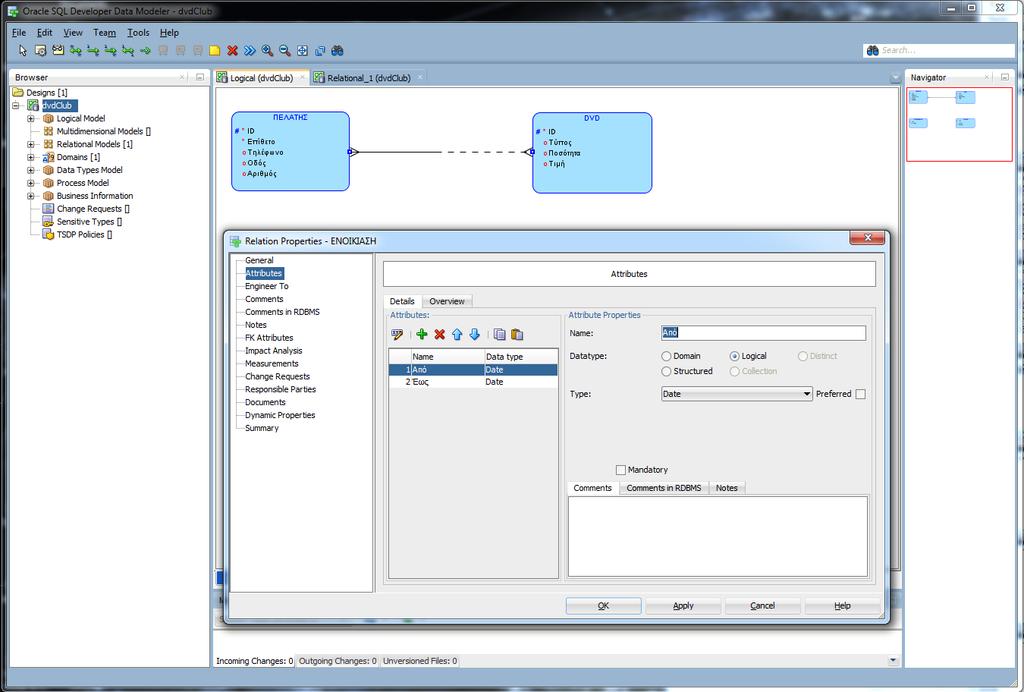This screenshot has width=1024, height=692.
Task: Enable the Mandatory checkbox
Action: tap(621, 469)
